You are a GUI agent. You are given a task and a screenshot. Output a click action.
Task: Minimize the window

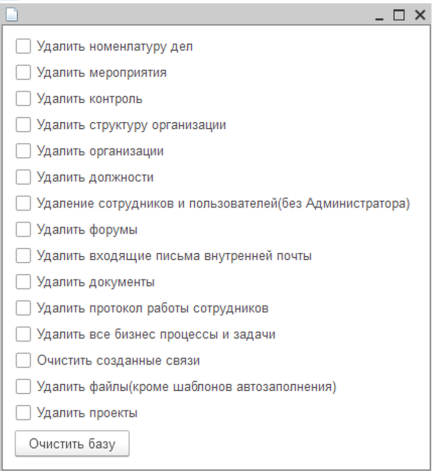(379, 16)
